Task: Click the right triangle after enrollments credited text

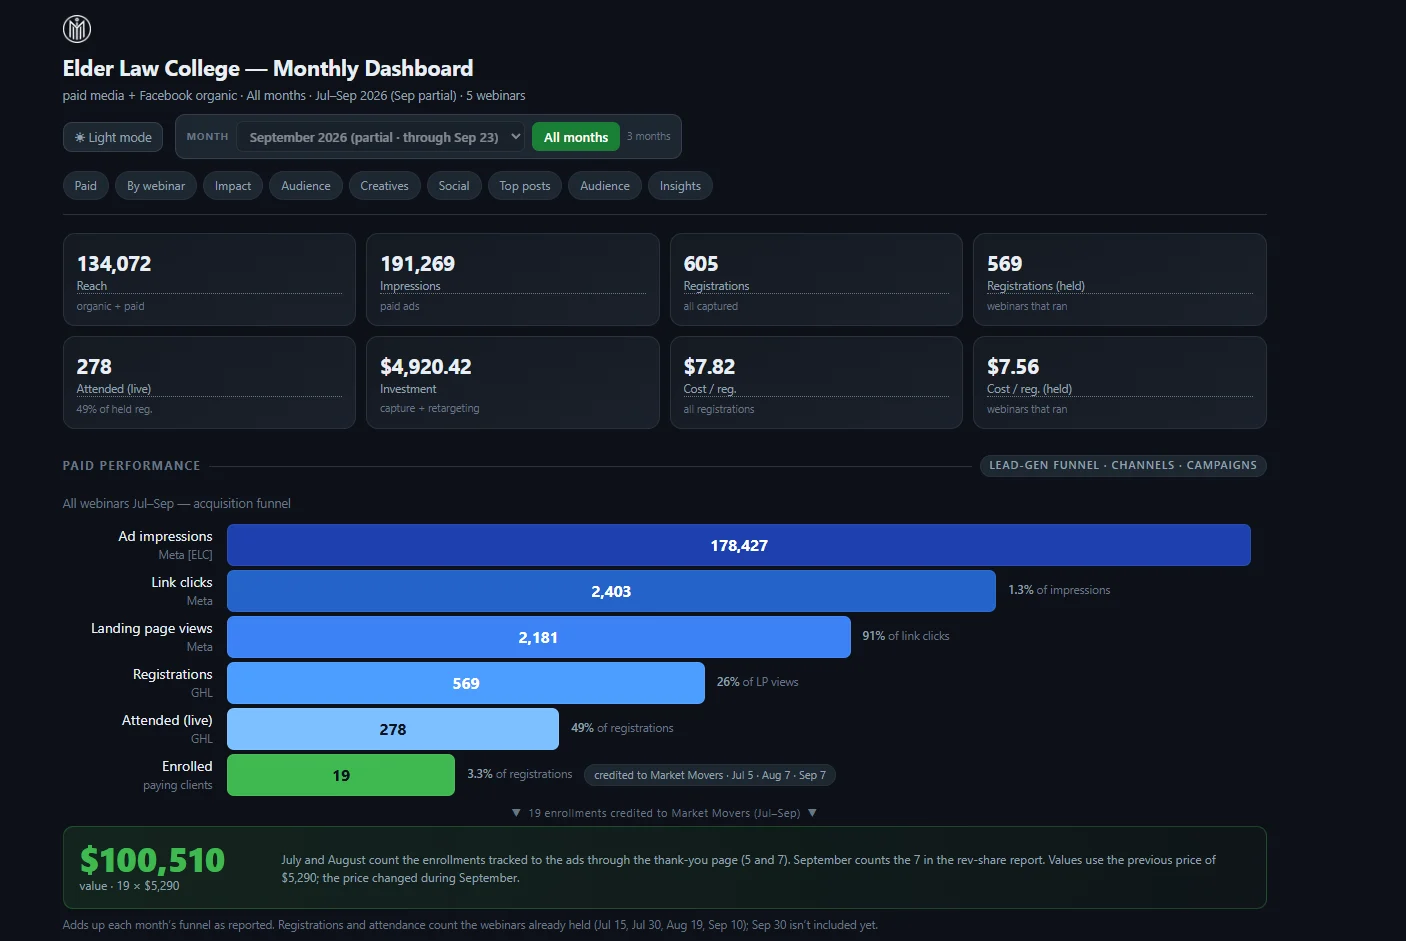Action: tap(812, 813)
